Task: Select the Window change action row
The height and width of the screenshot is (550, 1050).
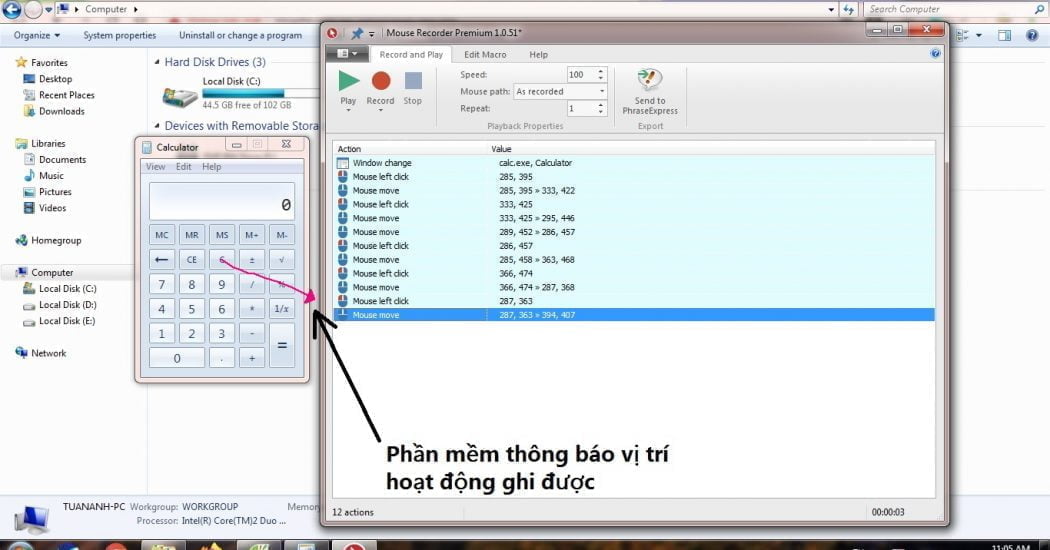Action: [x=633, y=163]
